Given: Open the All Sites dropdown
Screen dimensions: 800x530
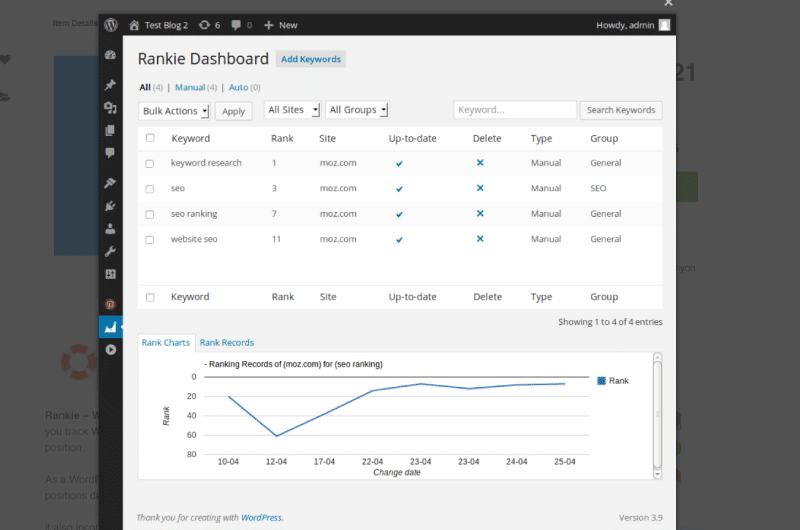Looking at the screenshot, I should (x=292, y=110).
